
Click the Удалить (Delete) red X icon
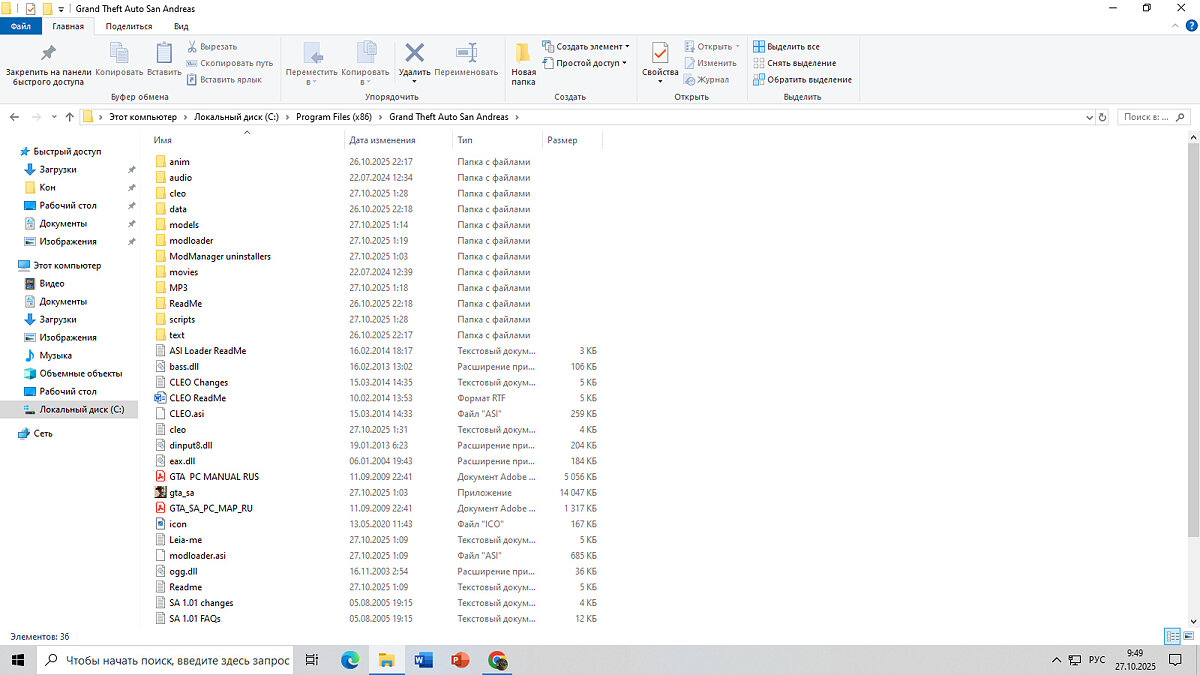click(x=414, y=53)
